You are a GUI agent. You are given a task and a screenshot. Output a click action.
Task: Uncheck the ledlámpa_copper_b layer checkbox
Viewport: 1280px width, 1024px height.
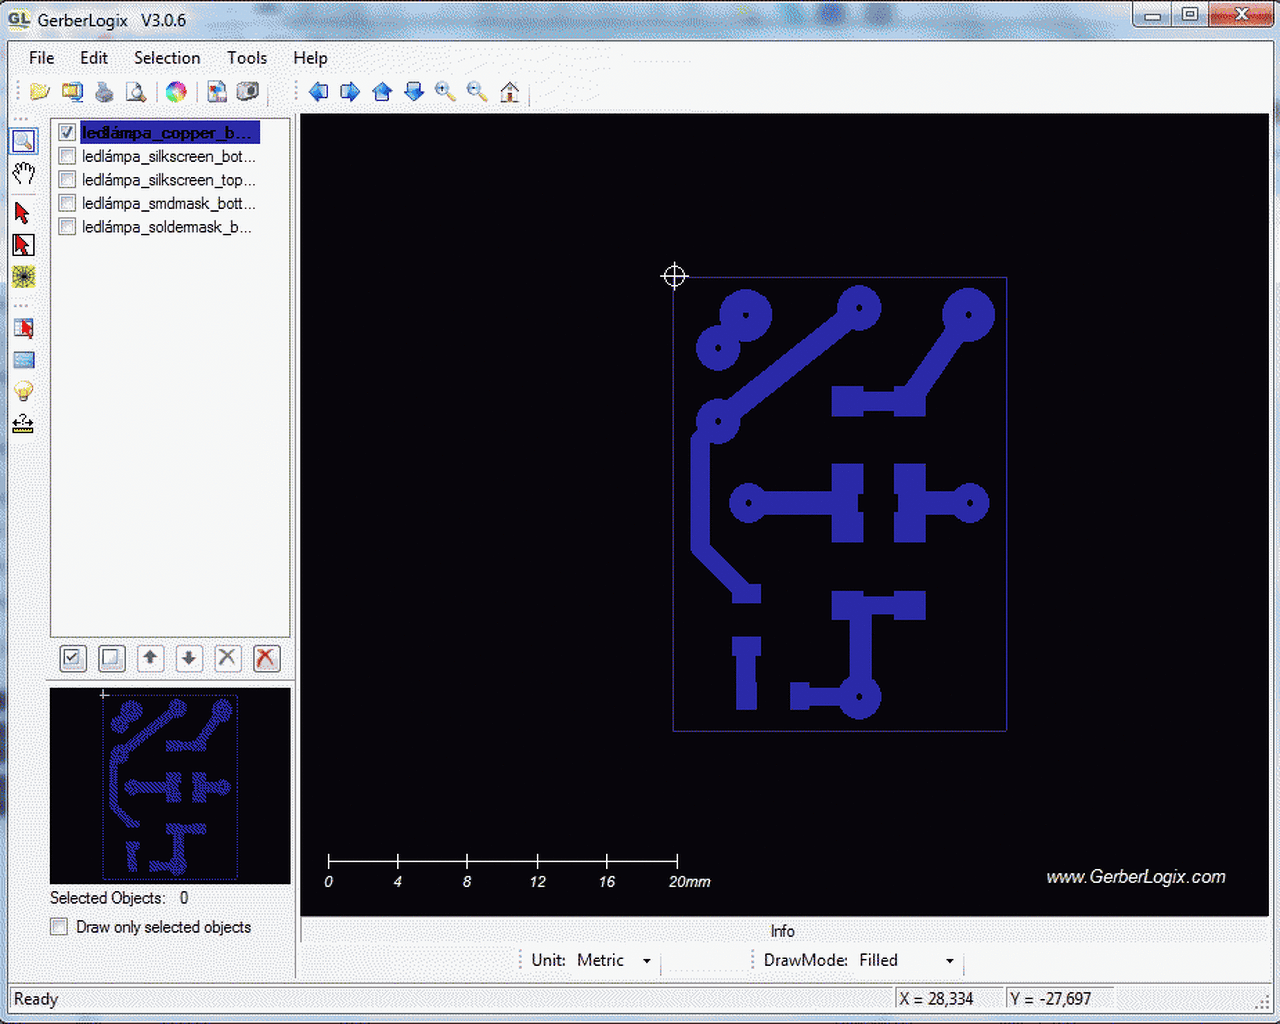point(67,133)
